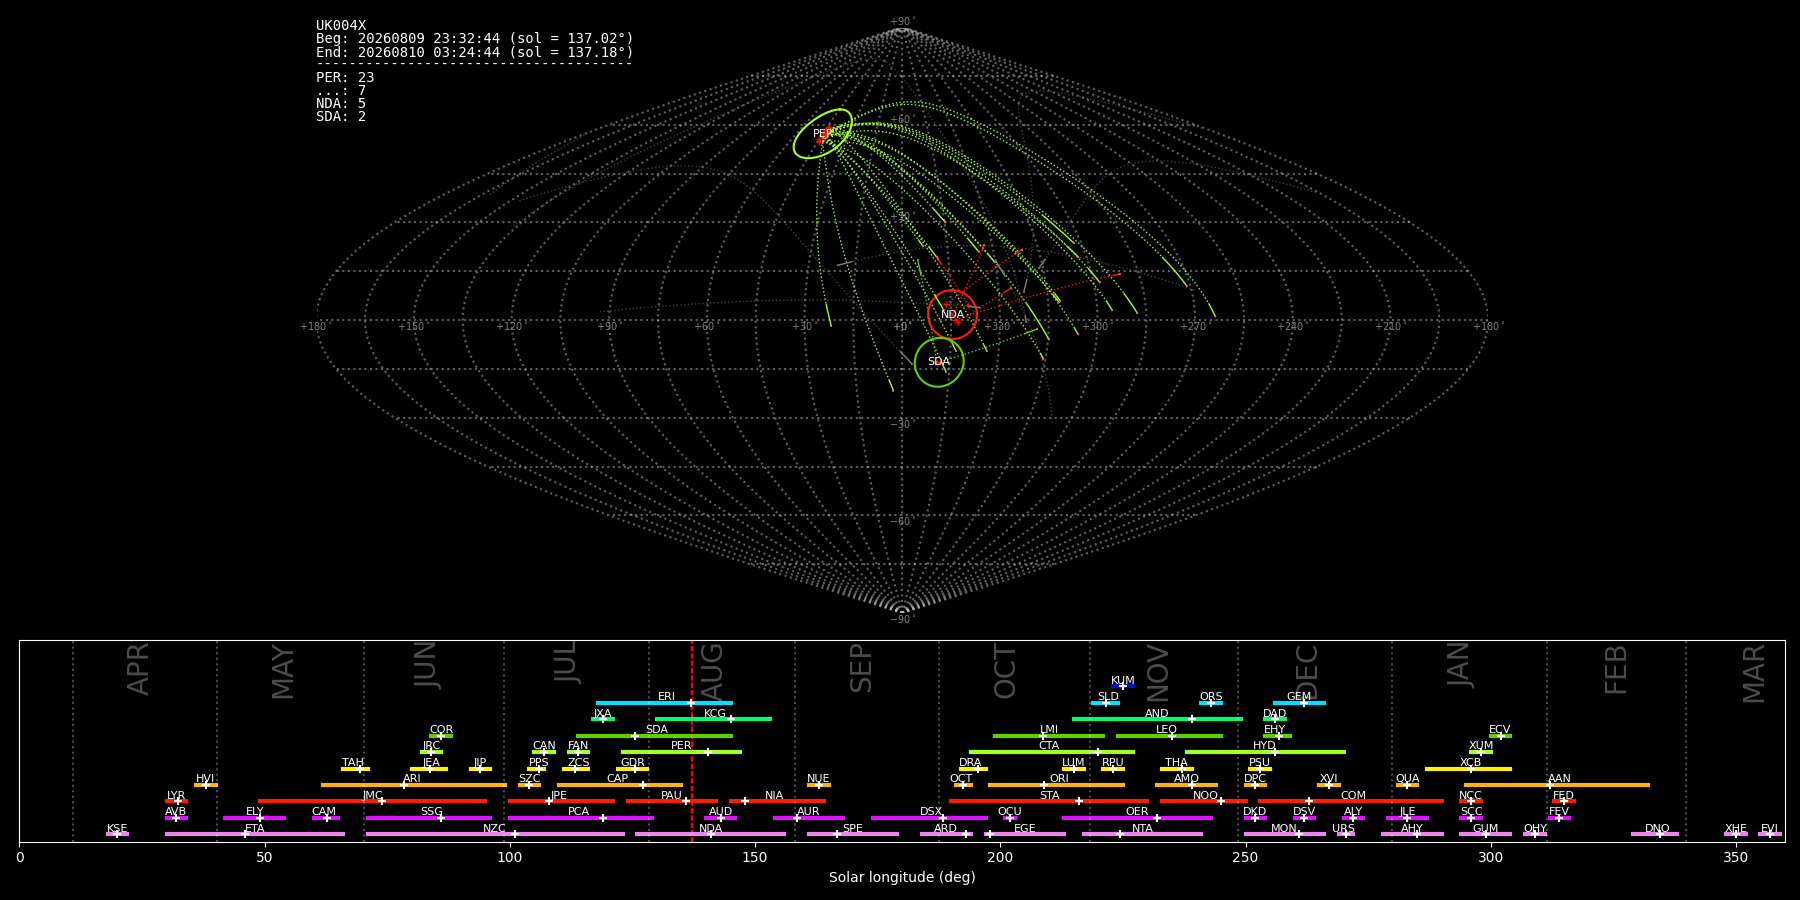Click the AUD shower label in the timeline
This screenshot has width=1800, height=900.
(720, 812)
